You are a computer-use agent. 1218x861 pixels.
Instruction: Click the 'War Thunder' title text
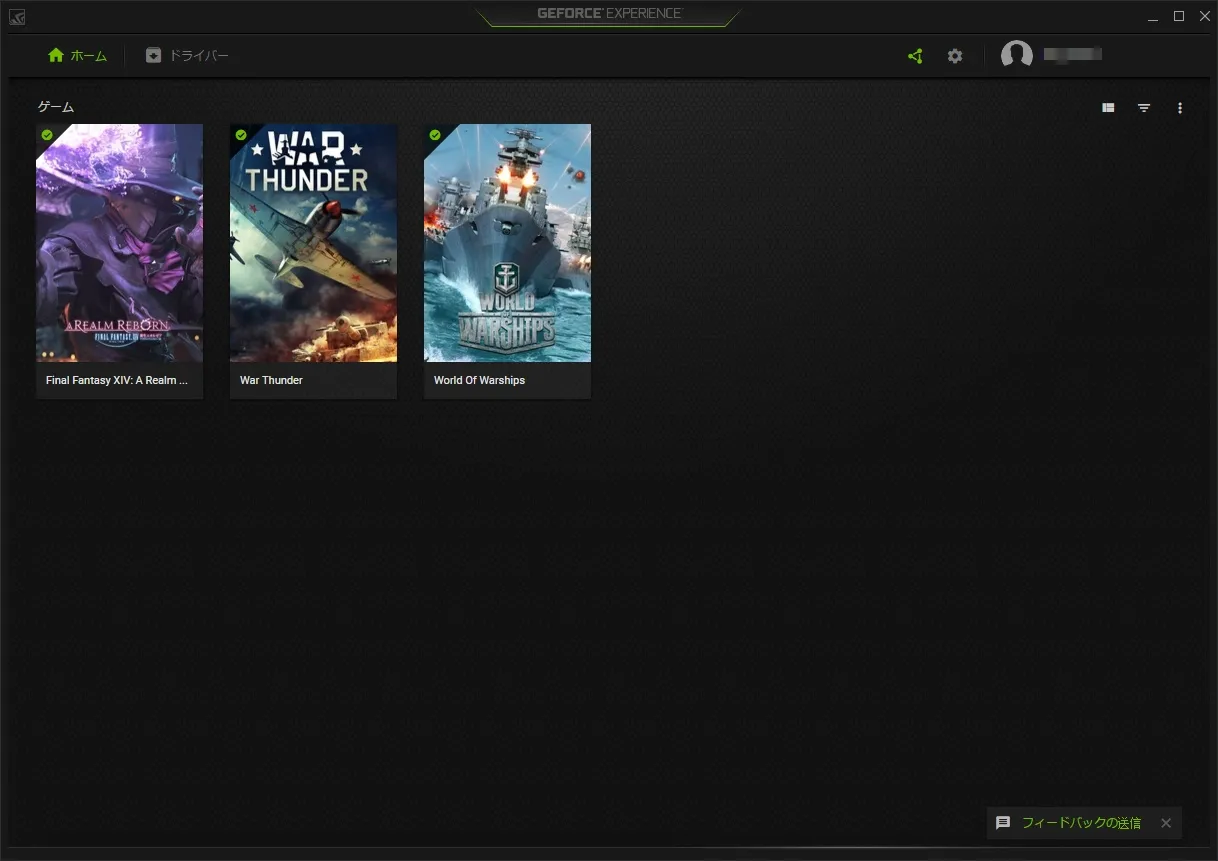271,380
